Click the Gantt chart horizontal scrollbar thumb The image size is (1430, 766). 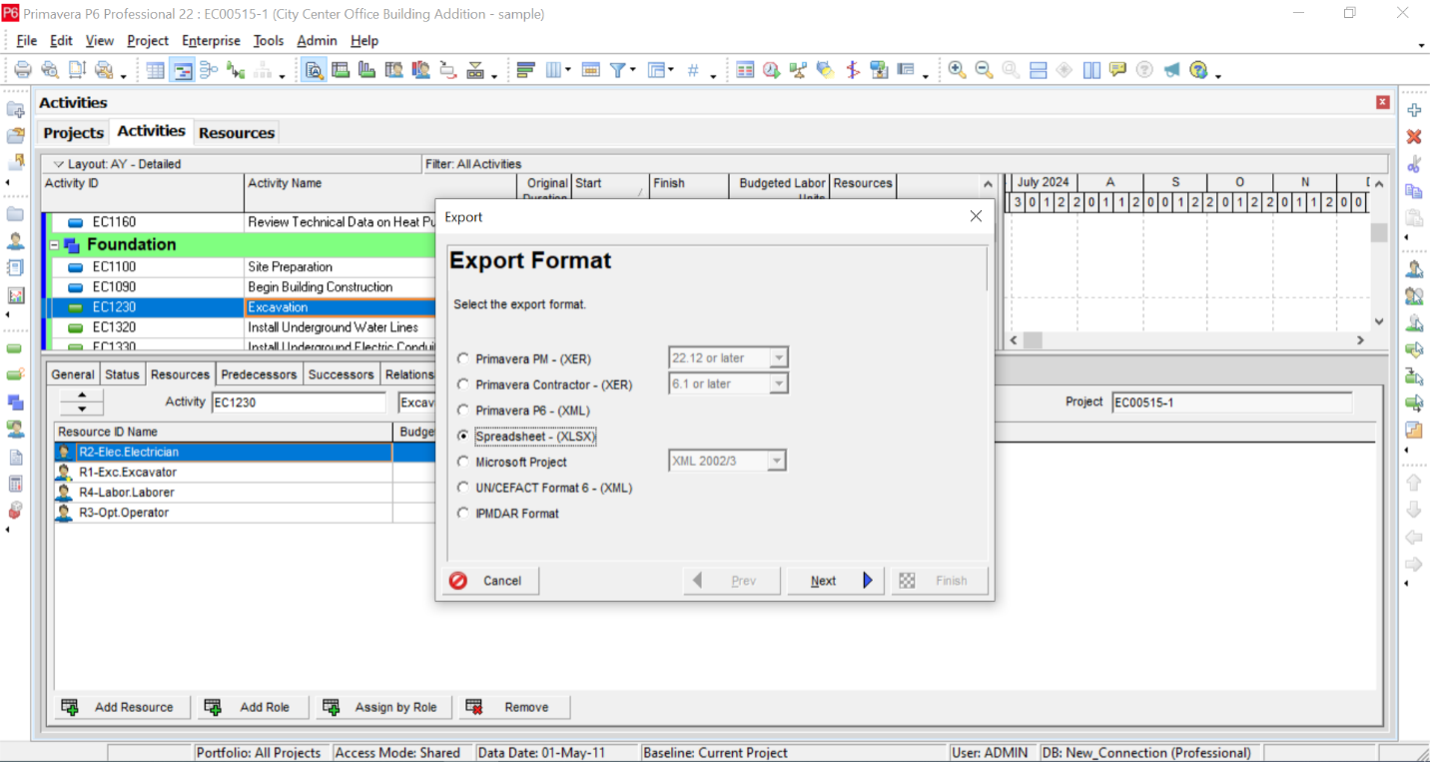pyautogui.click(x=1032, y=341)
